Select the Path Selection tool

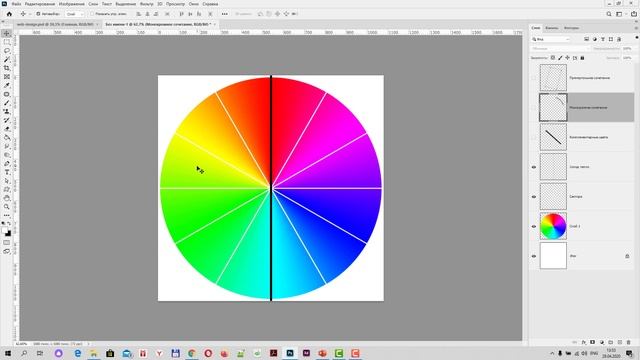(7, 181)
